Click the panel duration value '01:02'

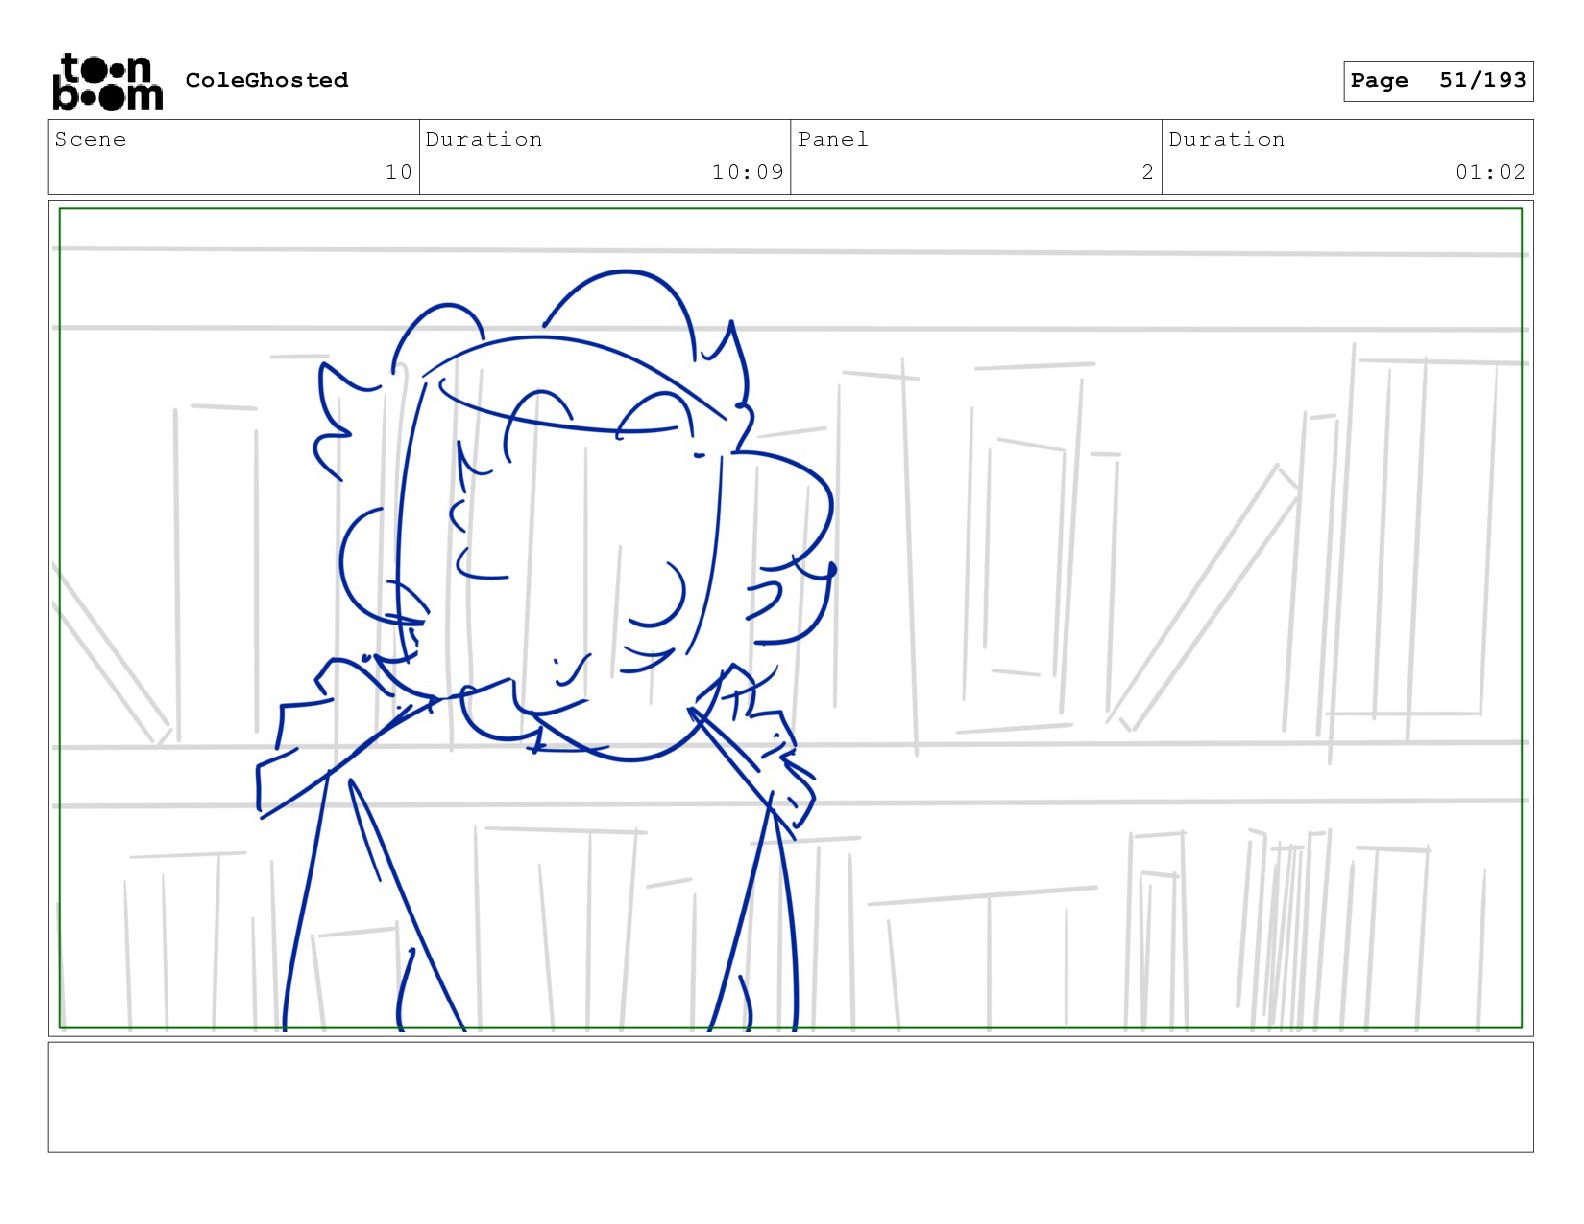coord(1491,172)
